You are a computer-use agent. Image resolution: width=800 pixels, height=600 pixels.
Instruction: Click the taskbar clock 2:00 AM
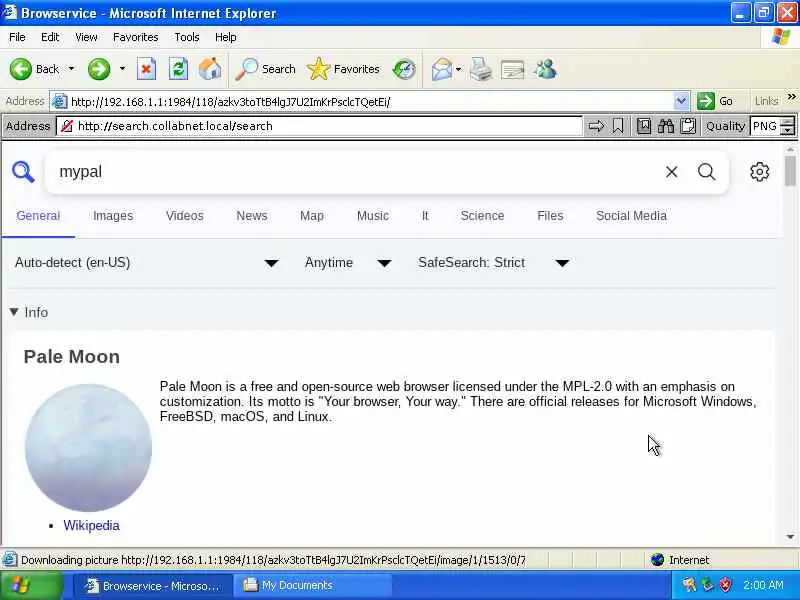[763, 585]
